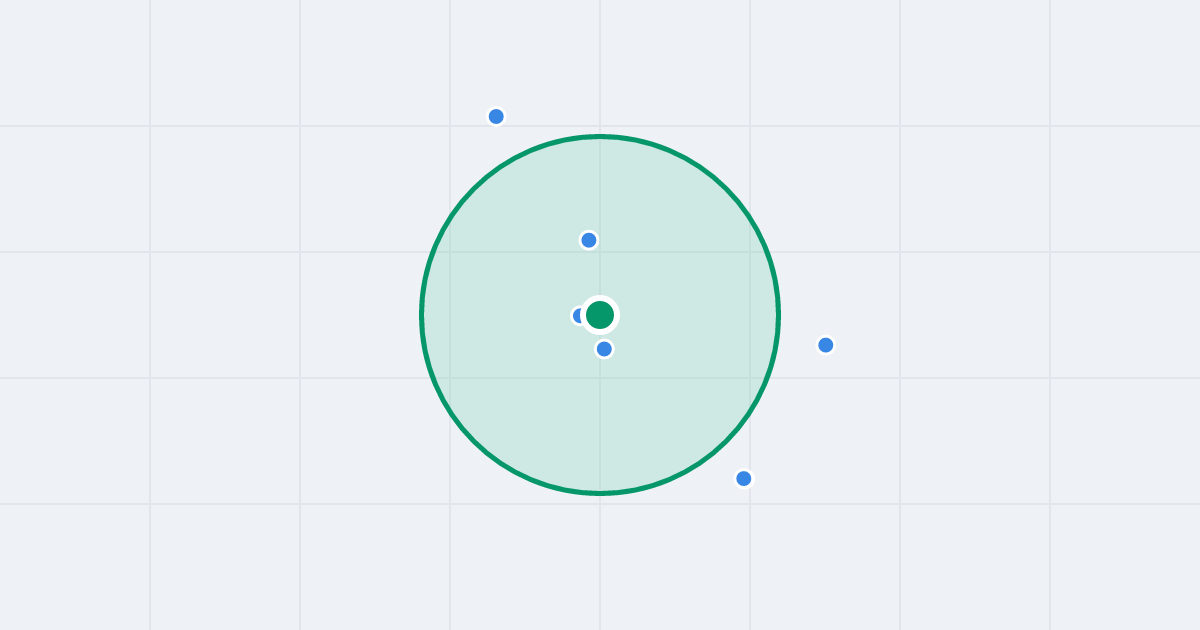Select the blue point outside the circle's right side

point(826,345)
